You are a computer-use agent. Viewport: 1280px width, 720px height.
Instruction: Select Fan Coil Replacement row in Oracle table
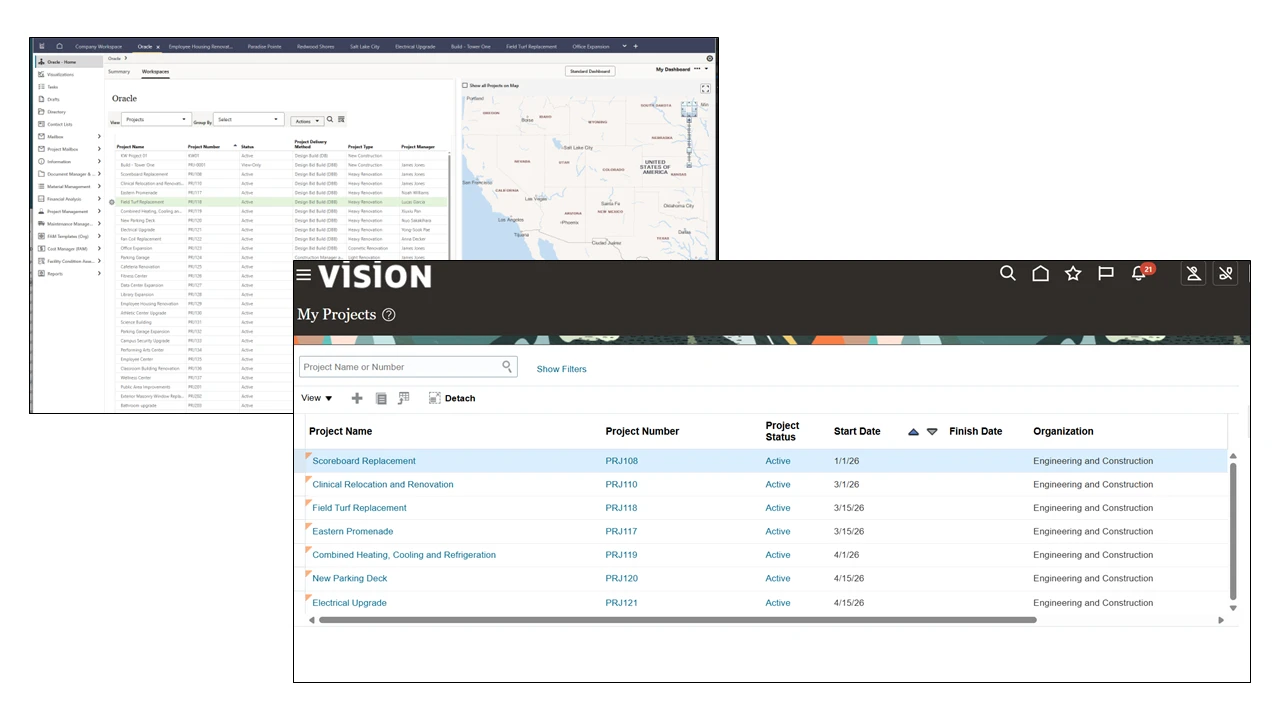(x=280, y=239)
